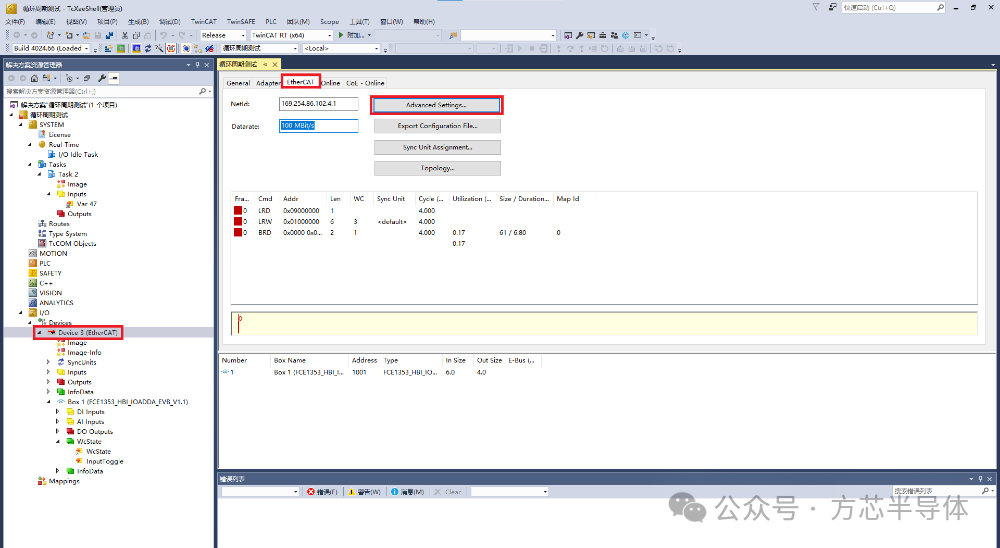Click the SyncUnits icon in tree
Viewport: 1000px width, 548px height.
coord(61,362)
